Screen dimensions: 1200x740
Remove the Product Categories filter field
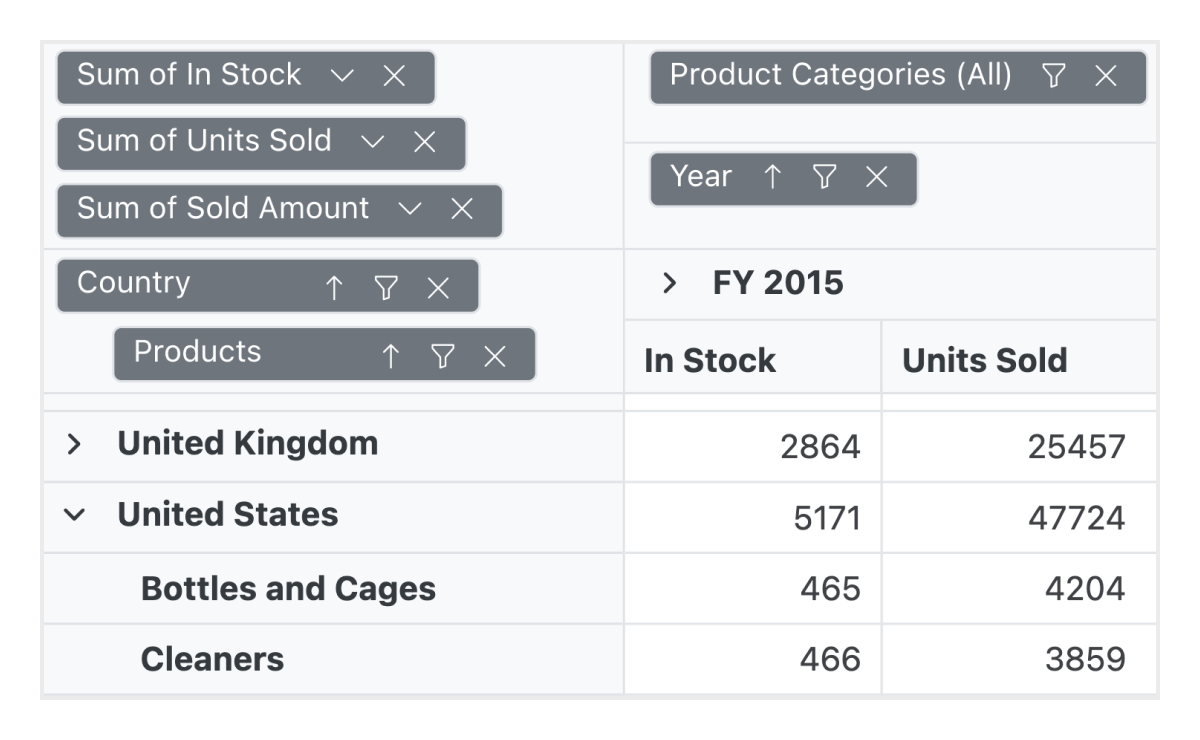[x=1105, y=77]
